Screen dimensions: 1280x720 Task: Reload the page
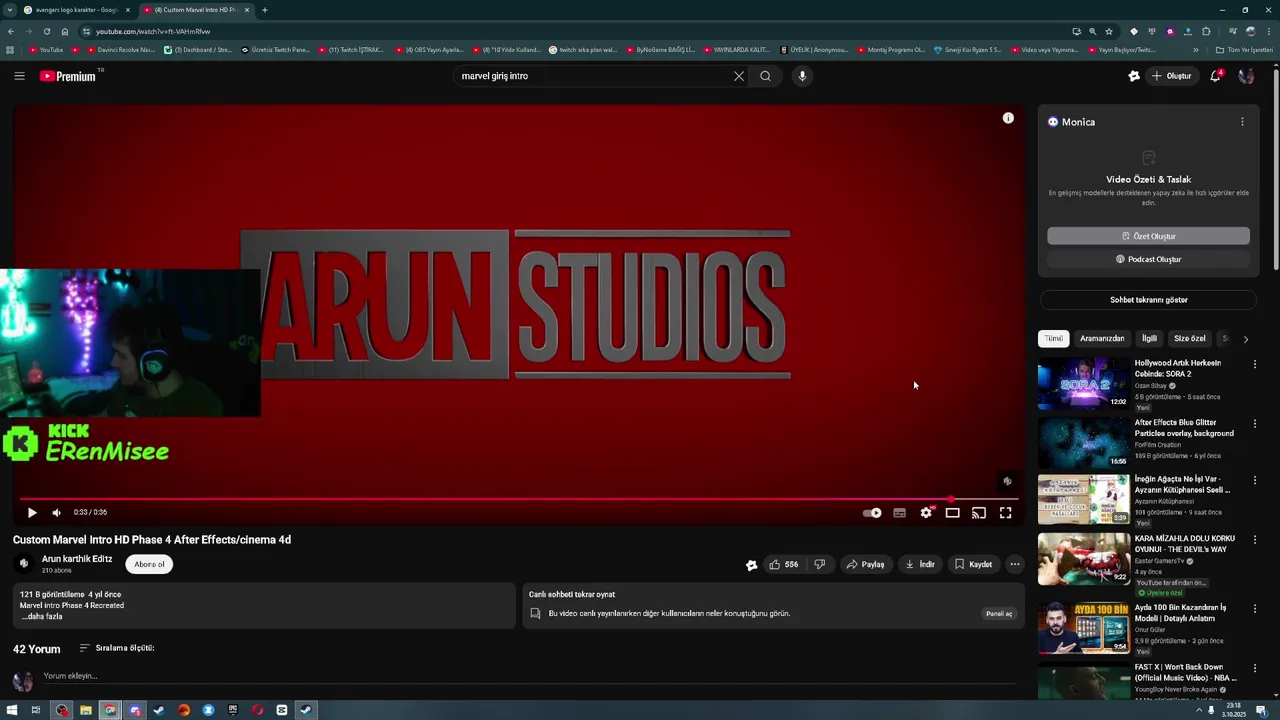click(46, 31)
